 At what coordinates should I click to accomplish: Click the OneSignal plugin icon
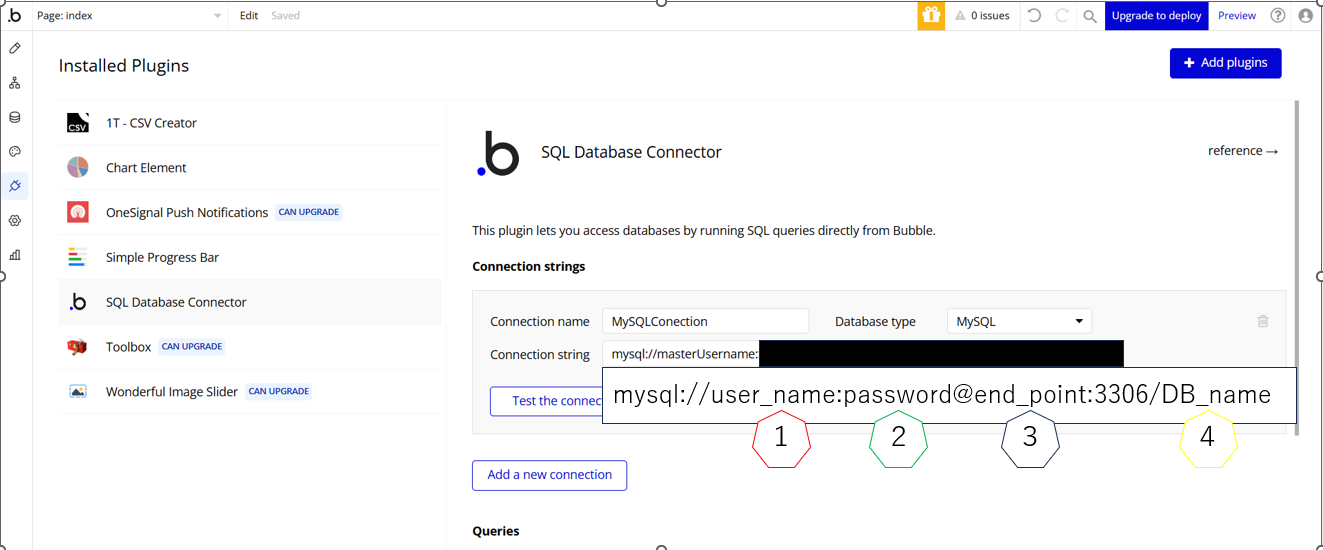click(78, 212)
